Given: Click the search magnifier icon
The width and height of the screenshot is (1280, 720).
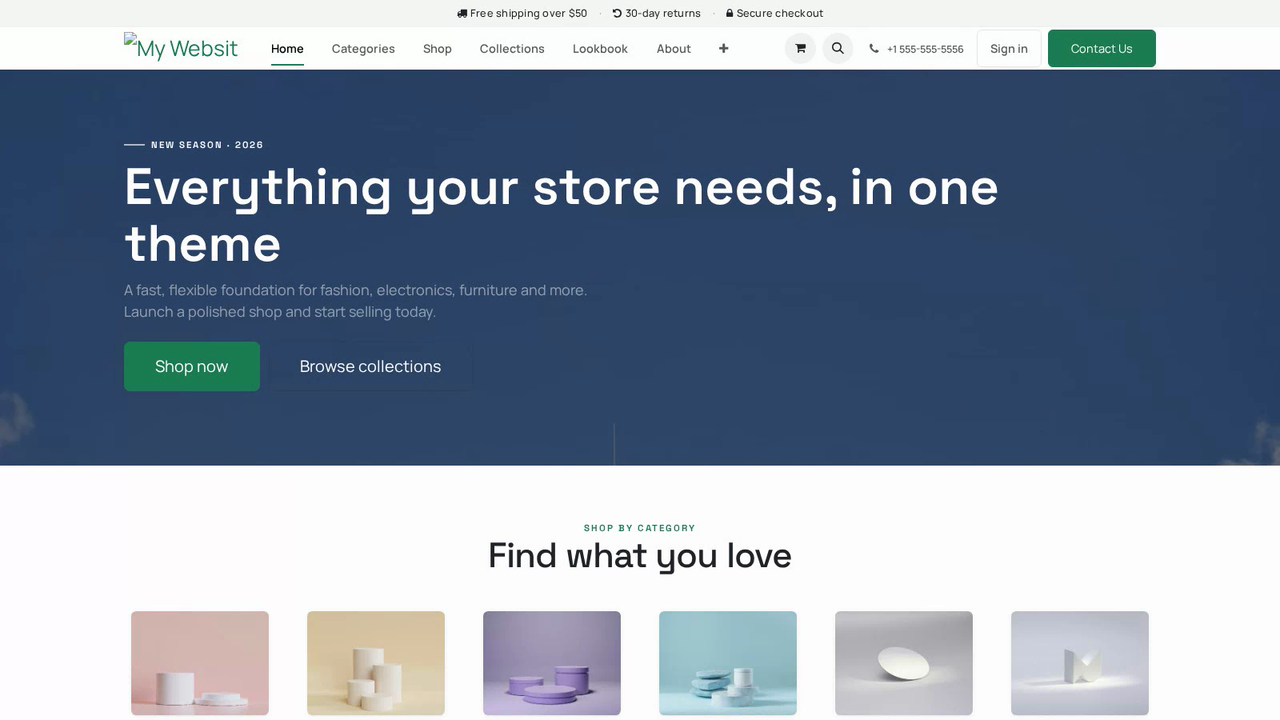Looking at the screenshot, I should [838, 48].
